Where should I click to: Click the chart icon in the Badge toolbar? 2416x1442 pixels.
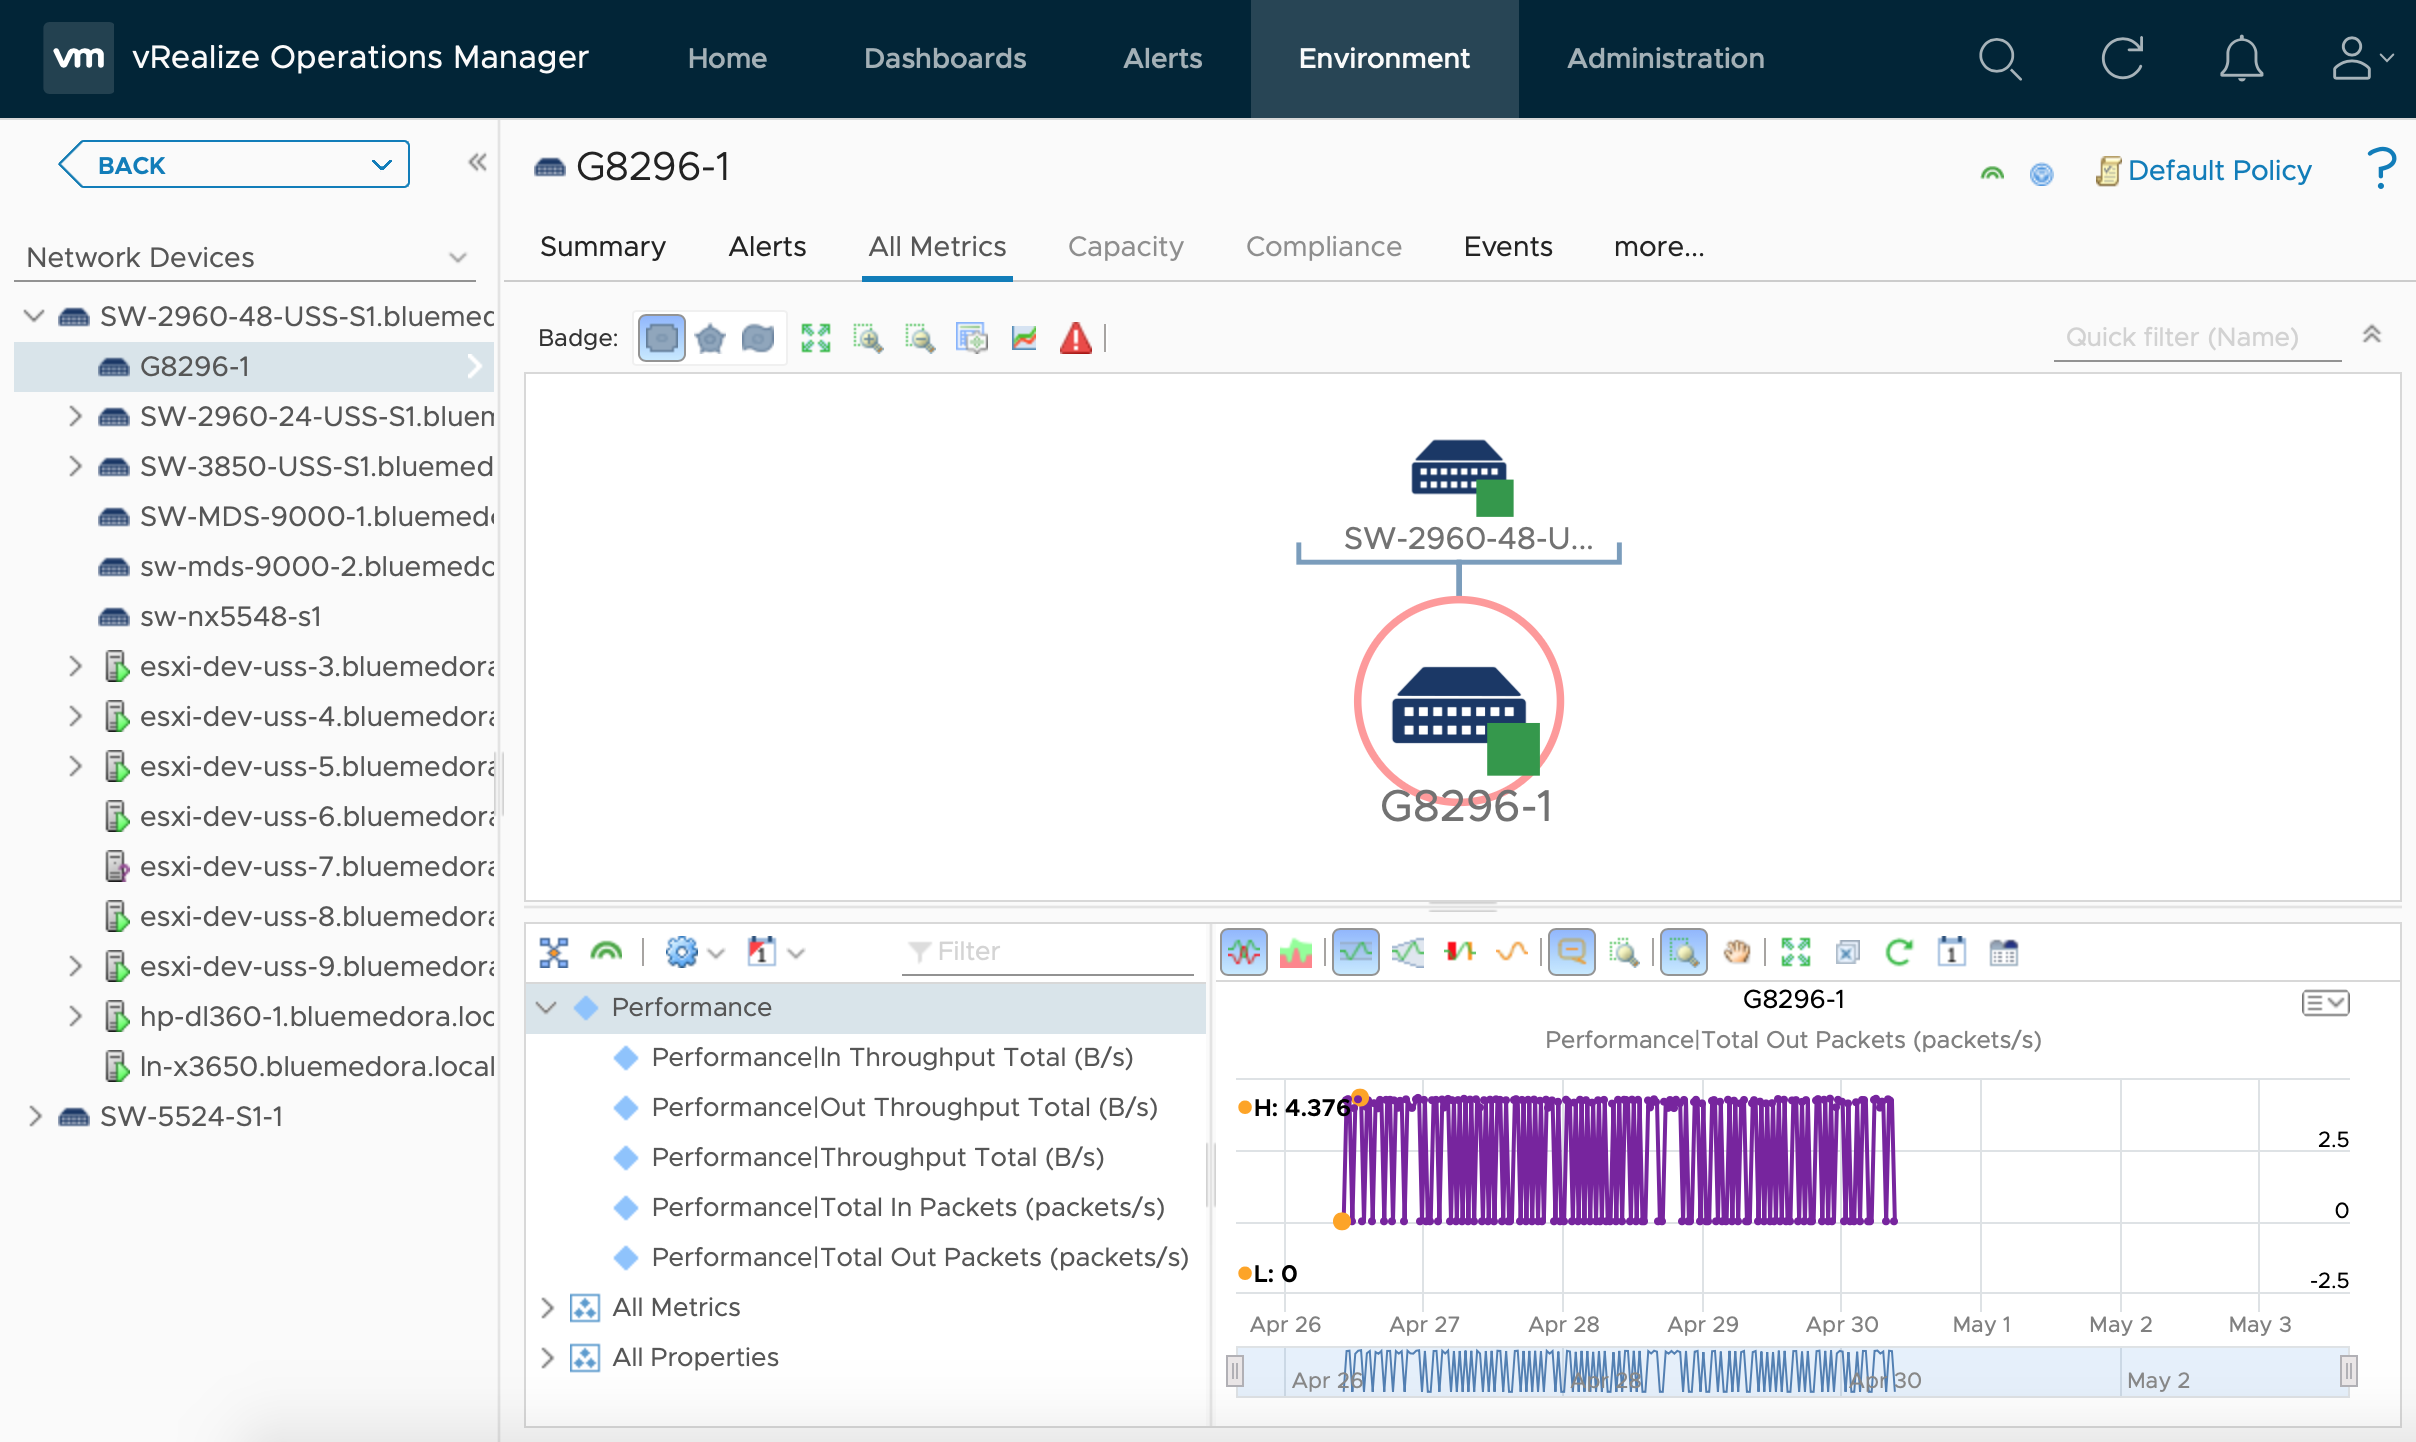1024,338
